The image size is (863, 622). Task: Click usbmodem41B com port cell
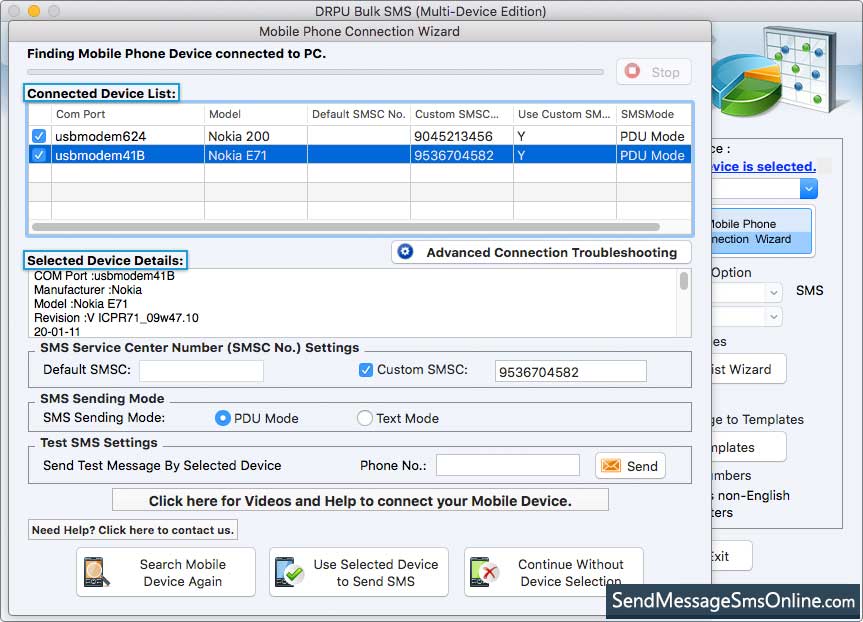tap(128, 155)
